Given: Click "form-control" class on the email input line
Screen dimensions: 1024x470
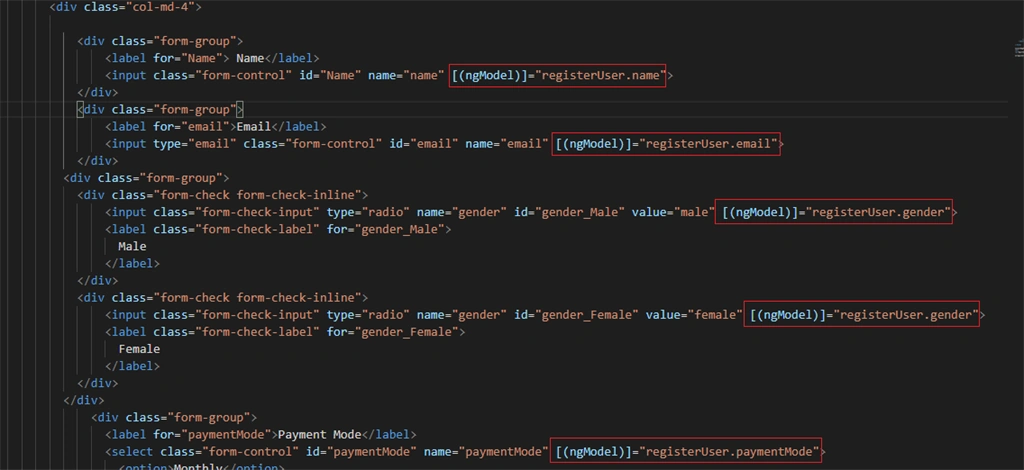Looking at the screenshot, I should pos(333,144).
